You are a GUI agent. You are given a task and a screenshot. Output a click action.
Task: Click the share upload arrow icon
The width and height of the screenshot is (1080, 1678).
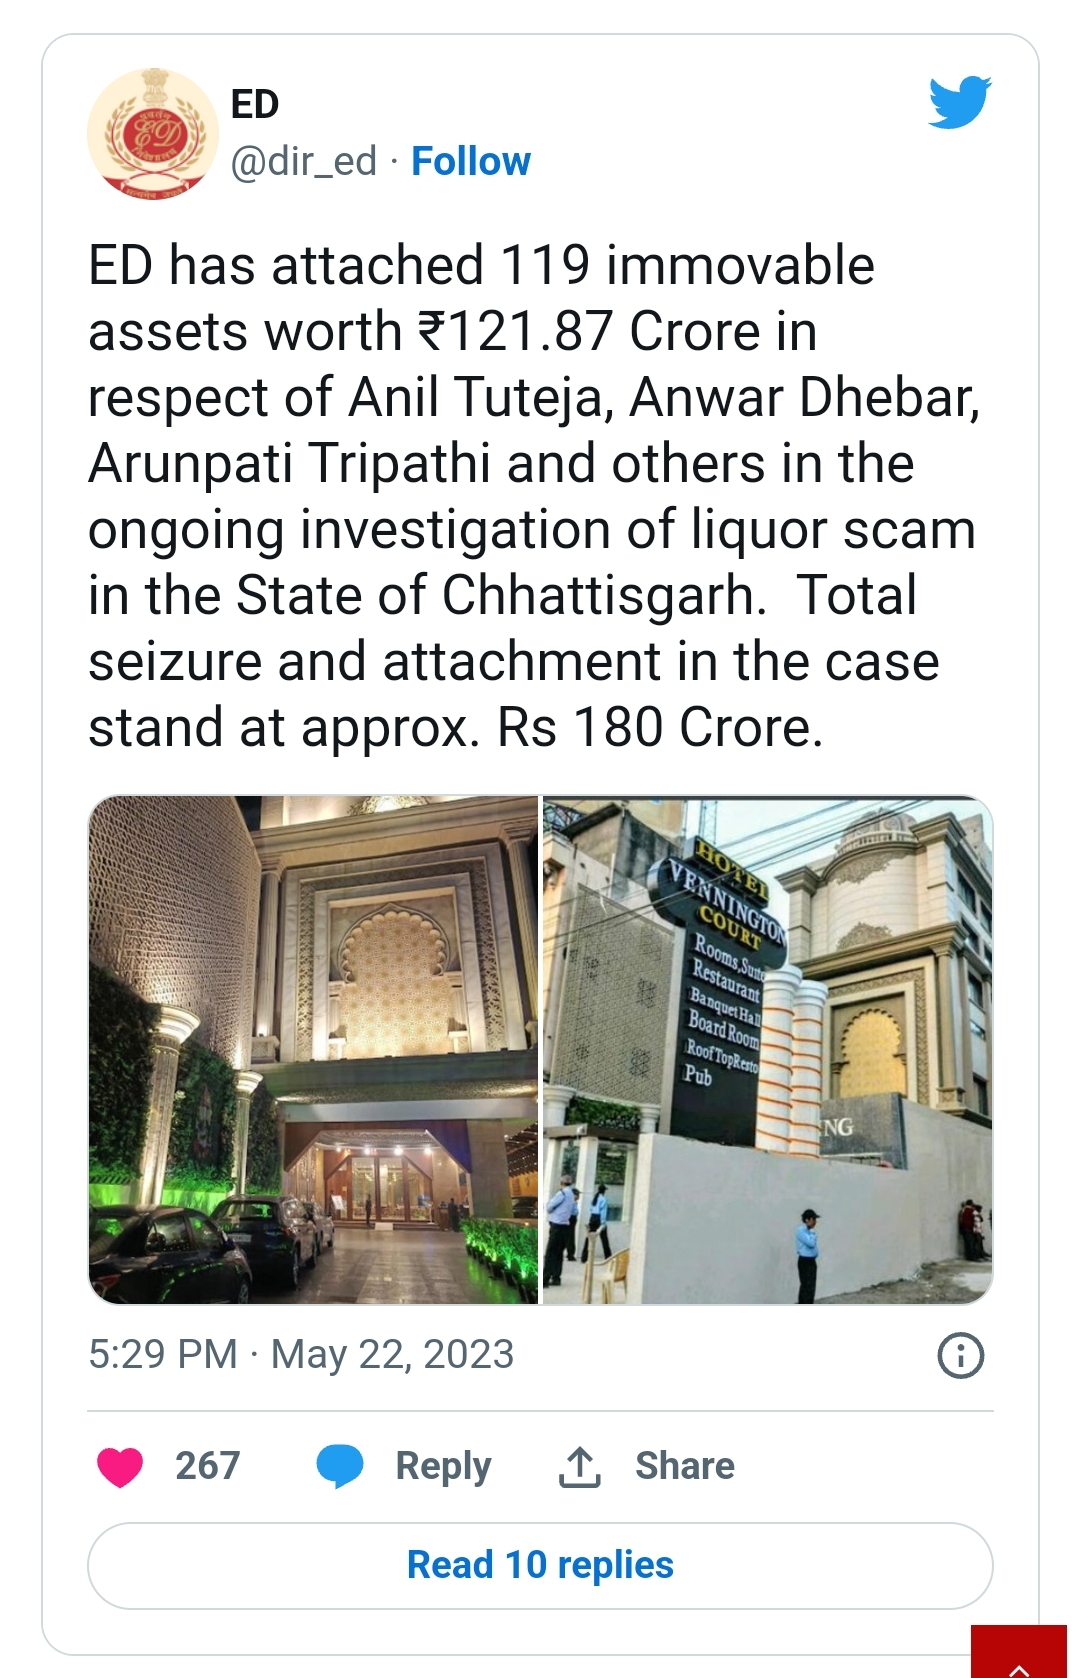(x=580, y=1467)
